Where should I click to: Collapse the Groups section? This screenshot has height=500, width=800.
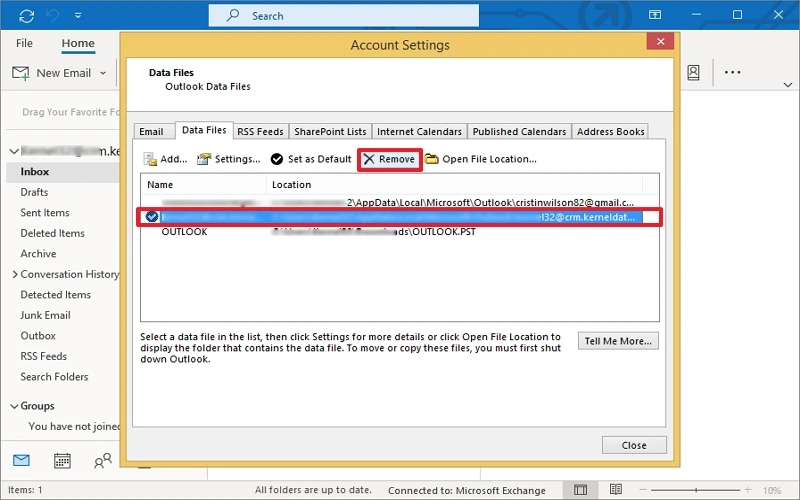point(14,406)
